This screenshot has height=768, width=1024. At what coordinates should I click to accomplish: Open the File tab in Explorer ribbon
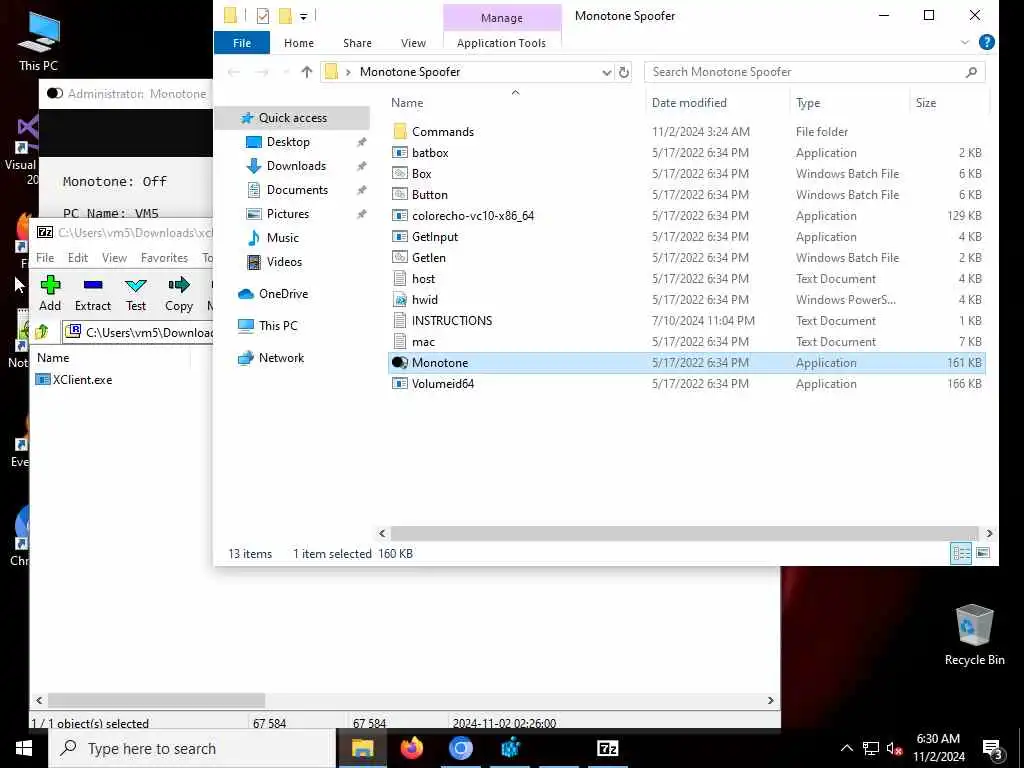[x=242, y=43]
